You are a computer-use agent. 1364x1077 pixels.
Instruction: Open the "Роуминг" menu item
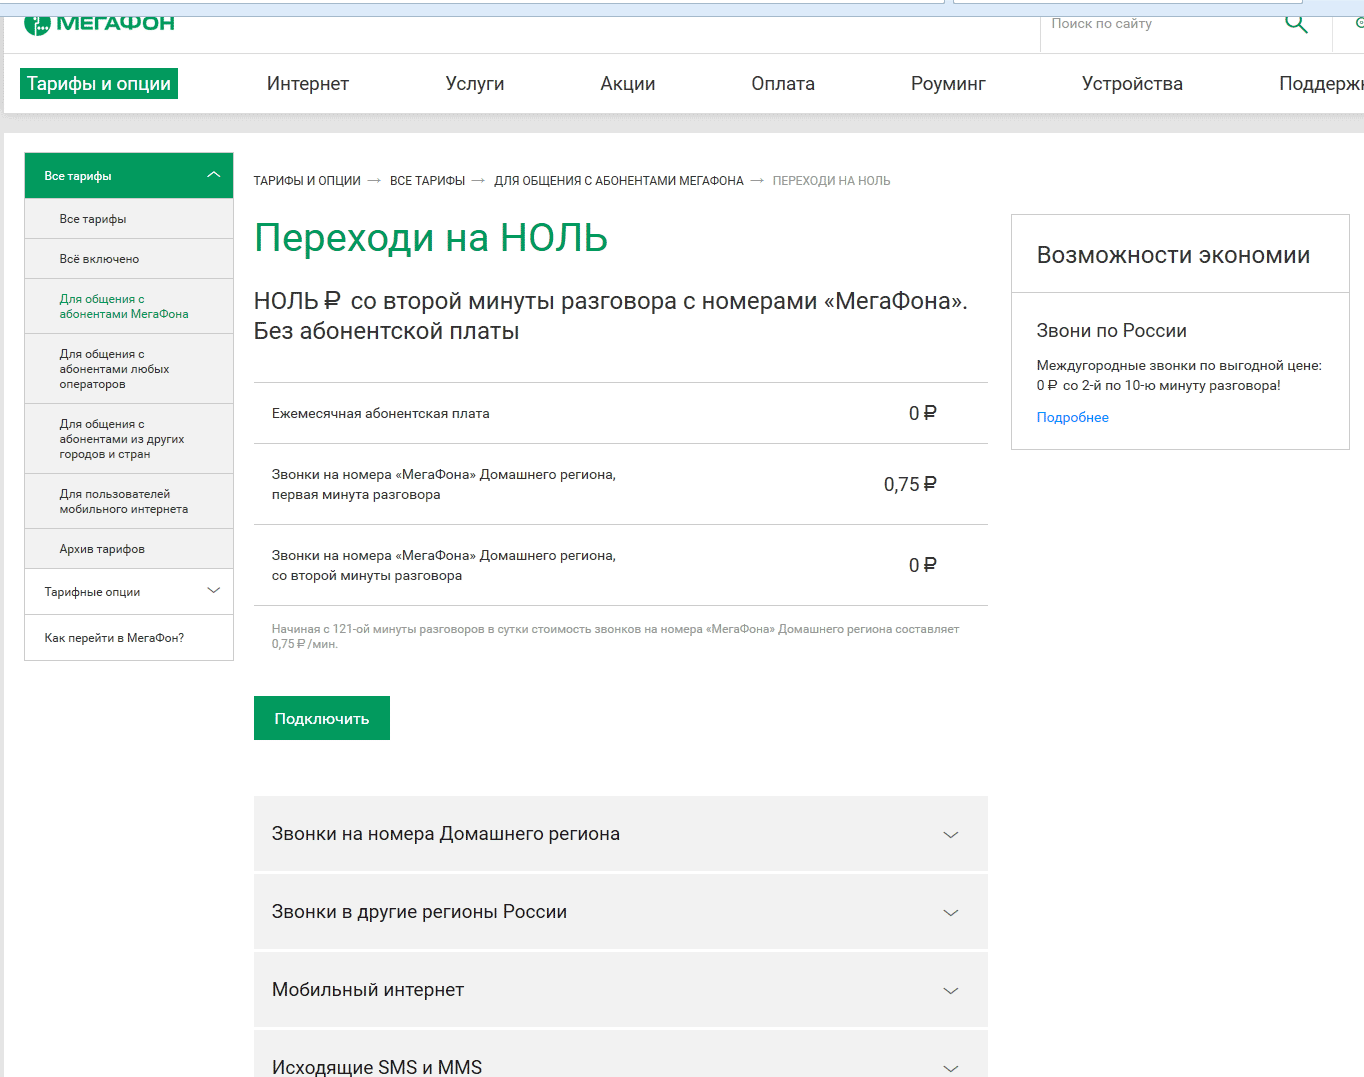coord(948,84)
